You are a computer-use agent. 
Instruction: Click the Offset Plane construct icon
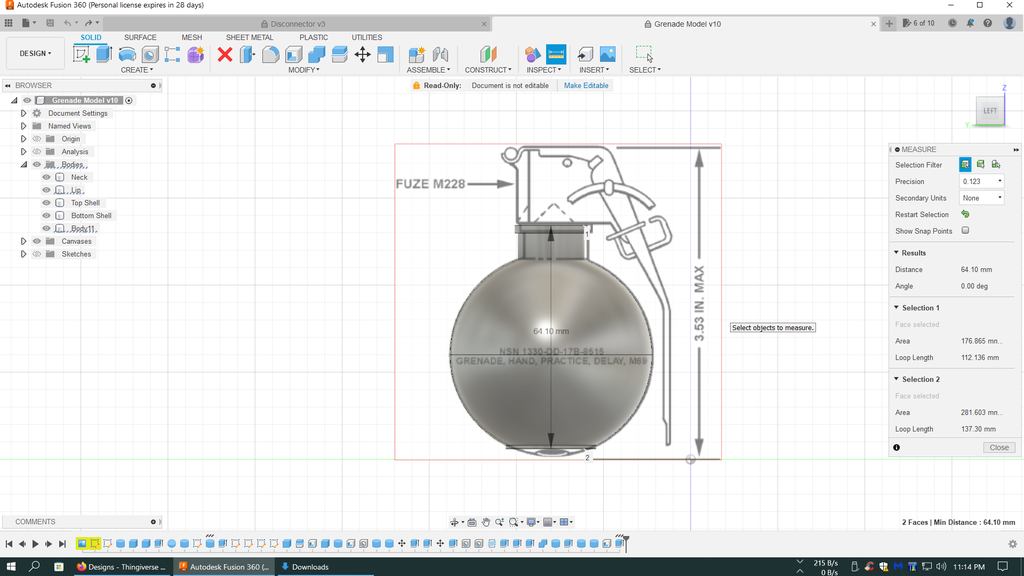point(488,54)
